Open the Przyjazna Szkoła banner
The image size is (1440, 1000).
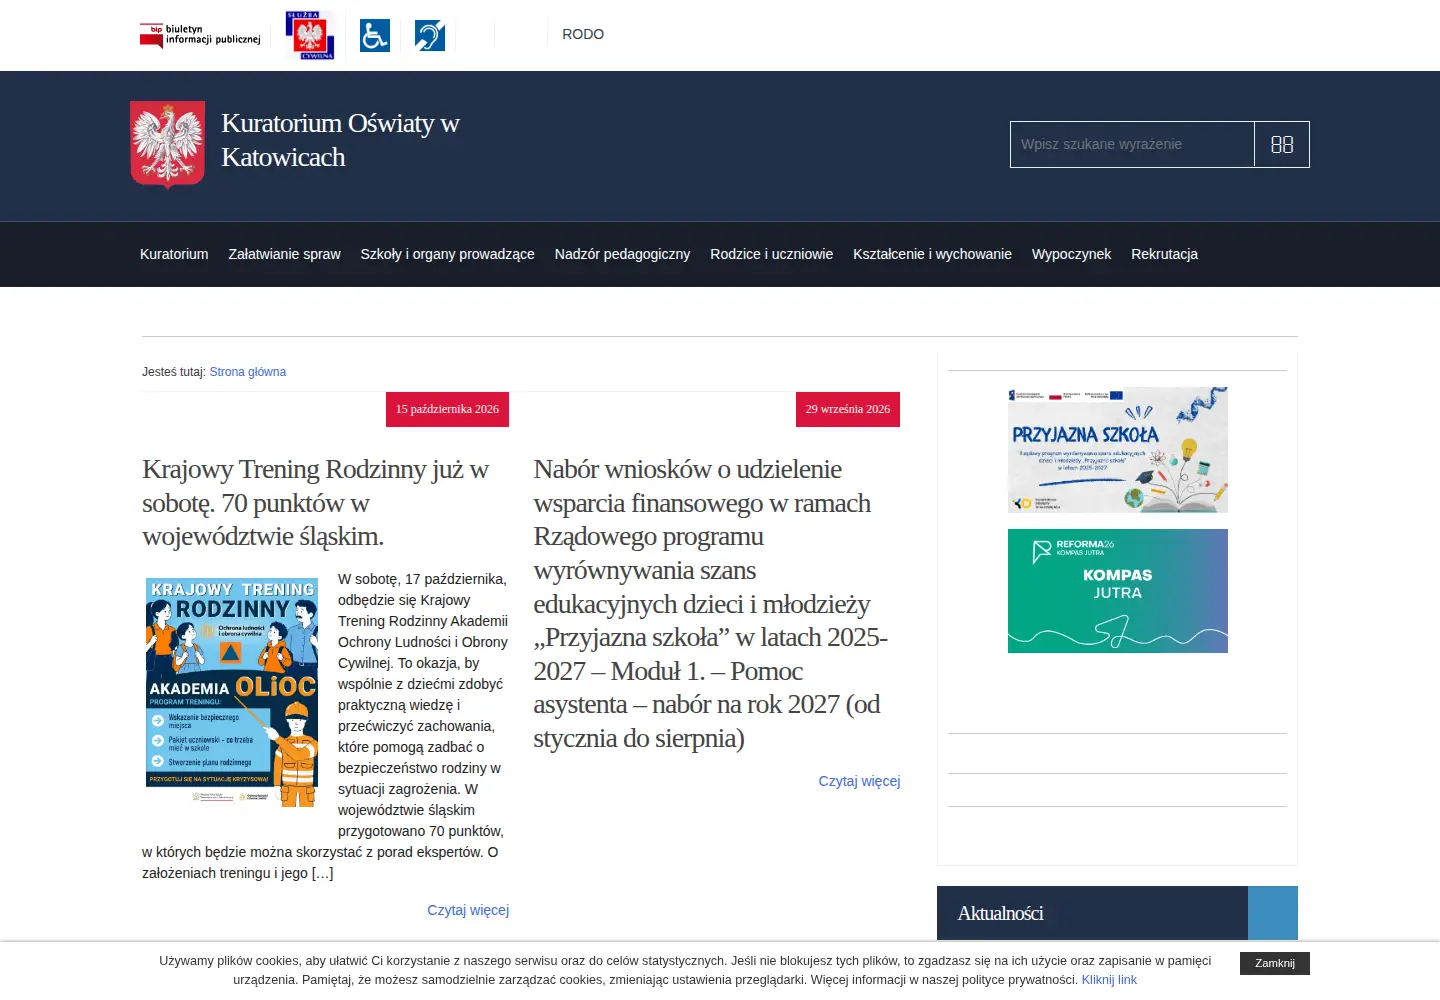(x=1118, y=450)
